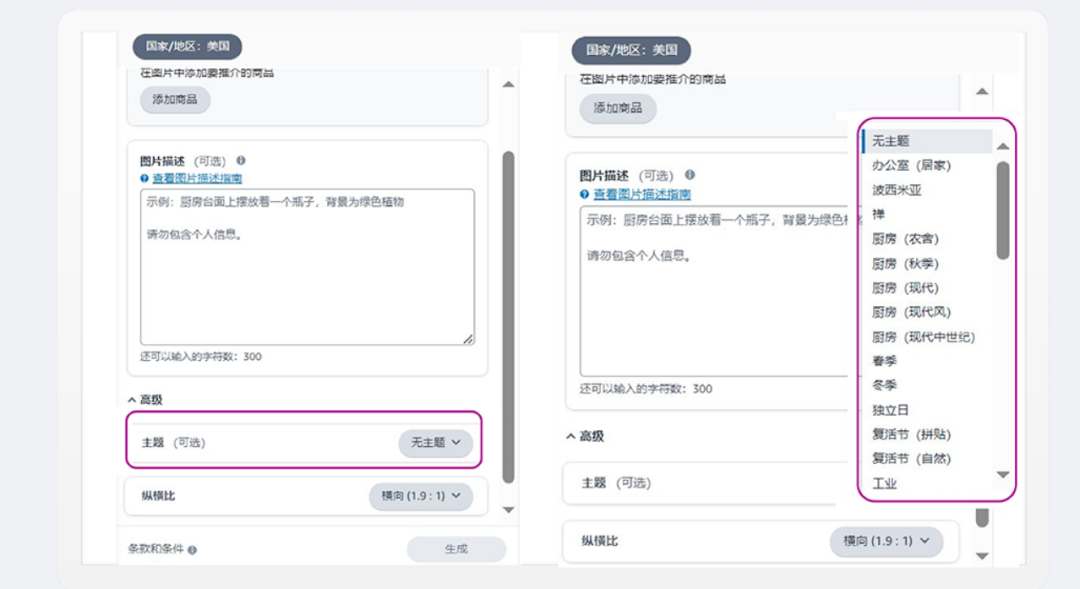
Task: Click the theme list scrollbar thumb
Action: pyautogui.click(x=1003, y=210)
